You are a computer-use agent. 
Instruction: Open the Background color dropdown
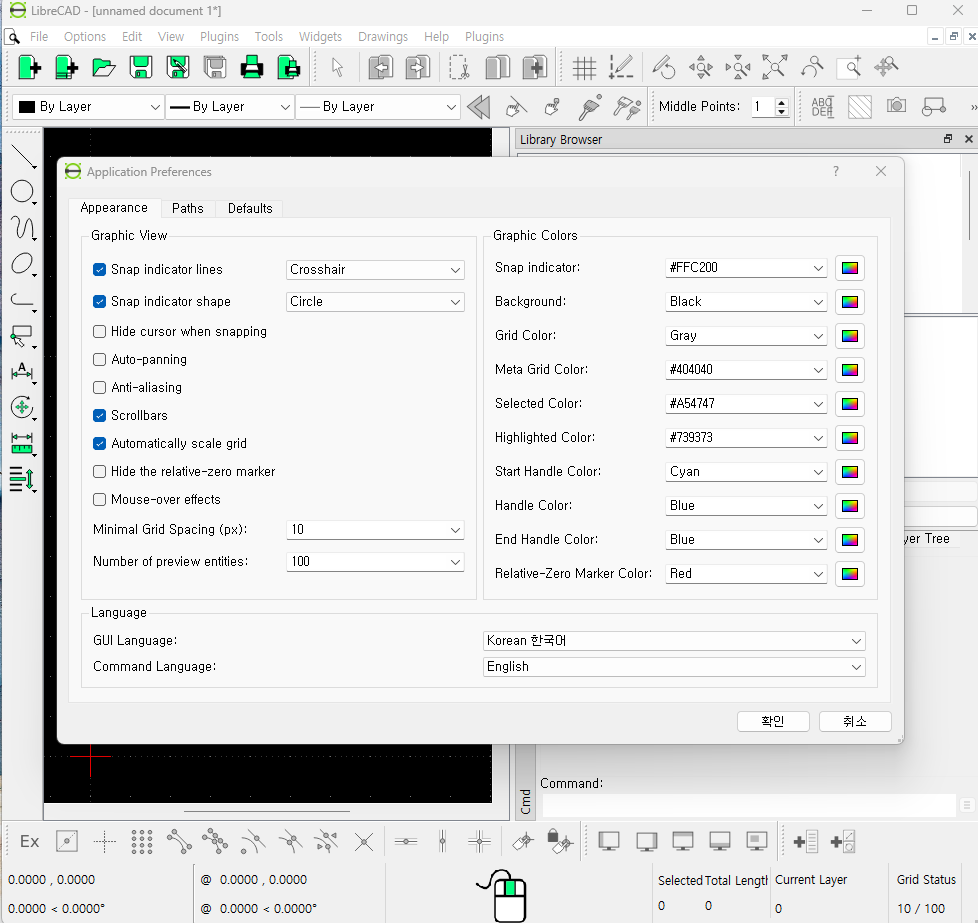[x=747, y=302]
